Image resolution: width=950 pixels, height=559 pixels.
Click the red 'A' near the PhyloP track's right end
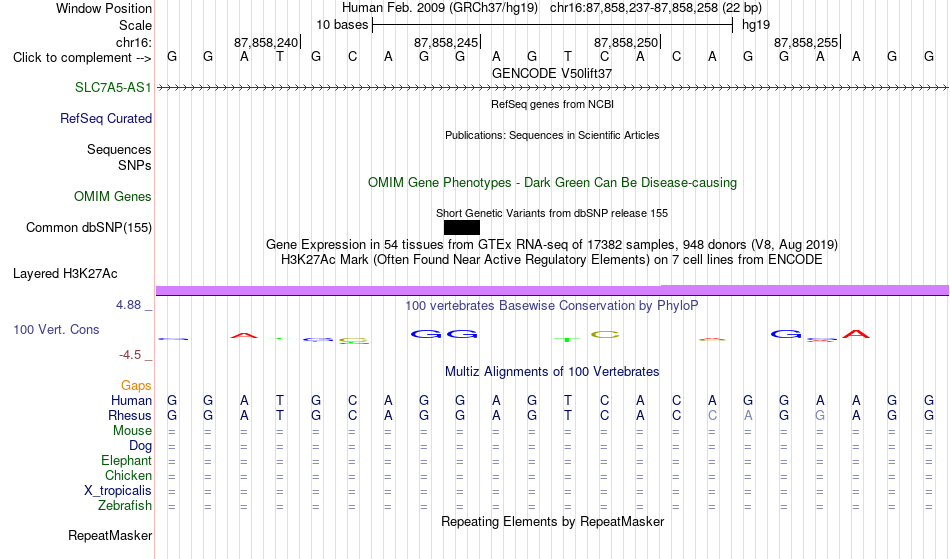(x=856, y=334)
